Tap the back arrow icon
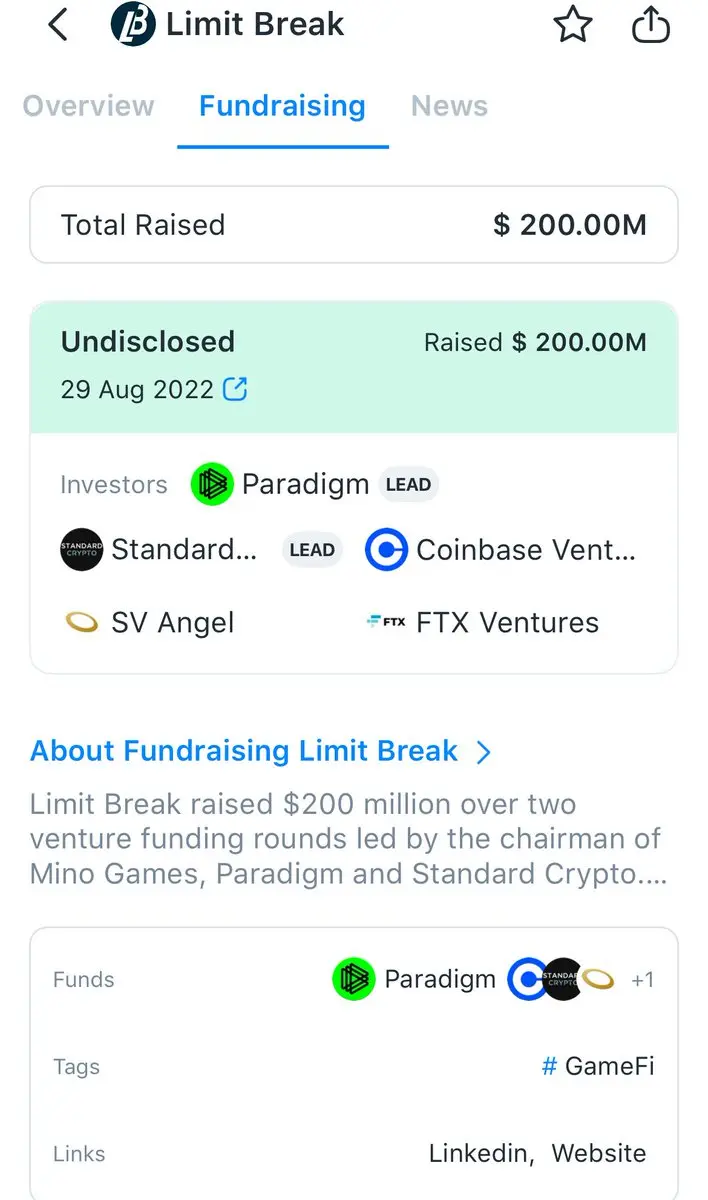Image resolution: width=708 pixels, height=1200 pixels. coord(58,25)
